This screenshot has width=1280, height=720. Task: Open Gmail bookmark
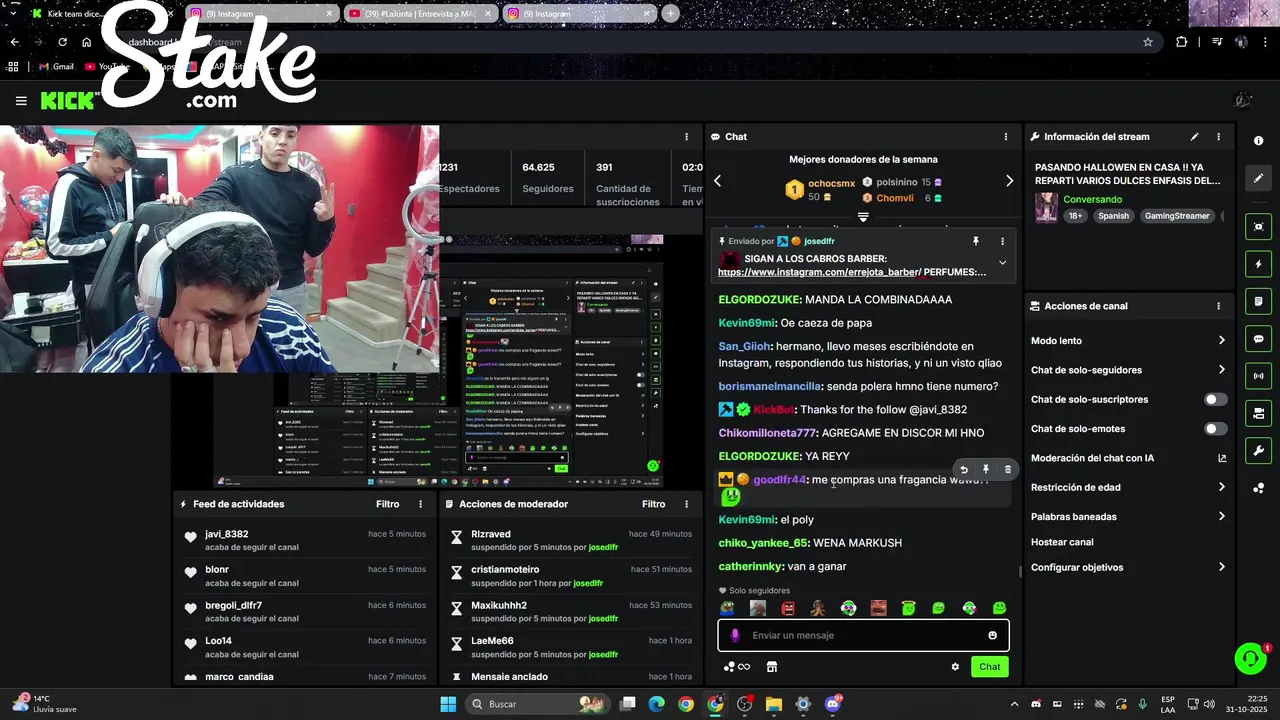[56, 67]
